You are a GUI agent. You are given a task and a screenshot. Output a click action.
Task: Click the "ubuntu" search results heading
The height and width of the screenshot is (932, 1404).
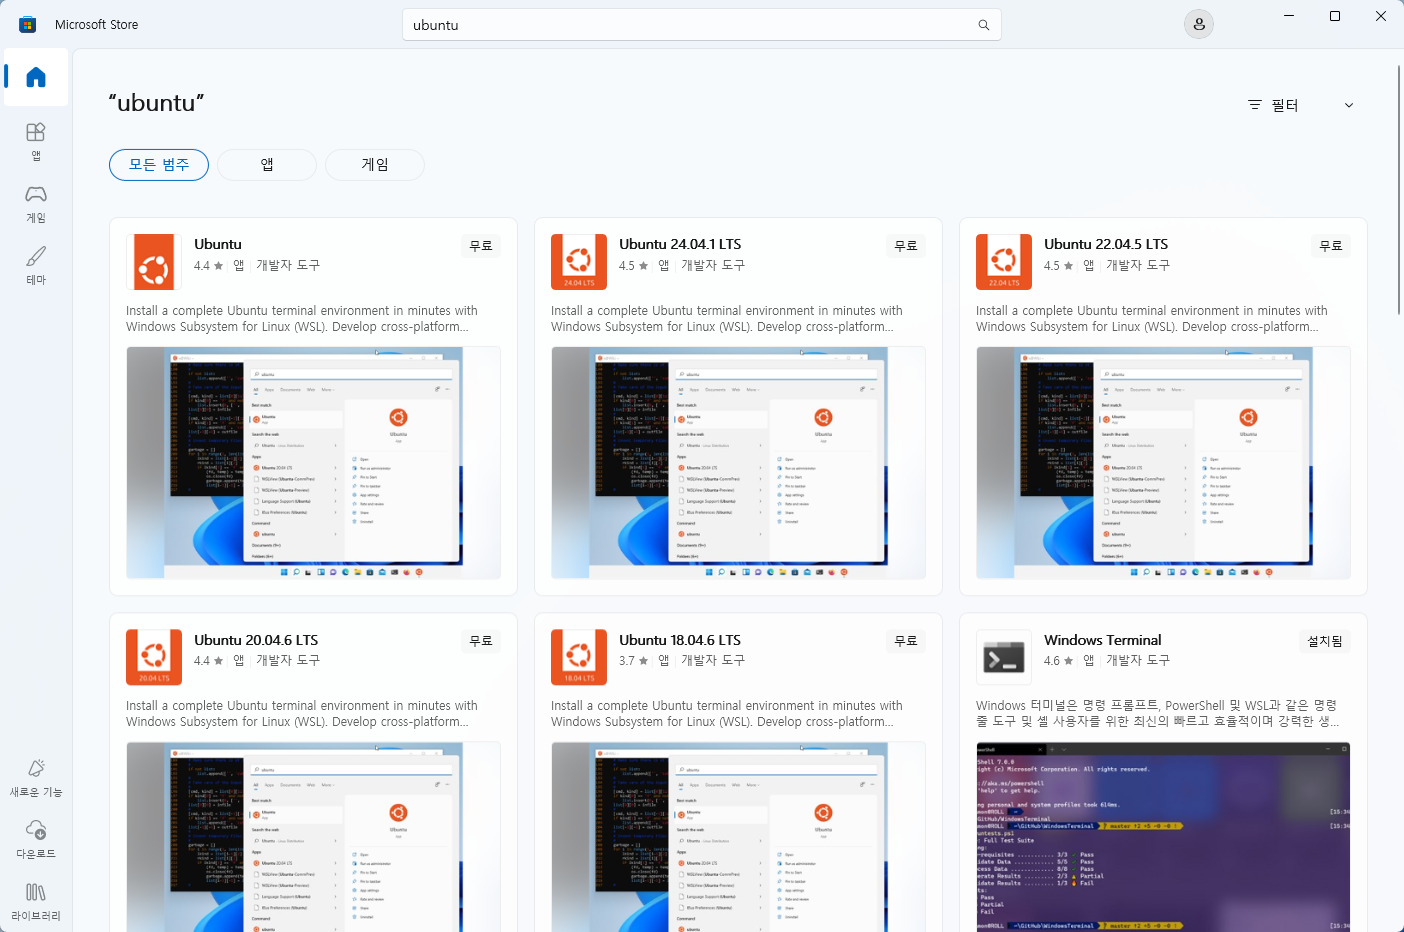coord(156,103)
